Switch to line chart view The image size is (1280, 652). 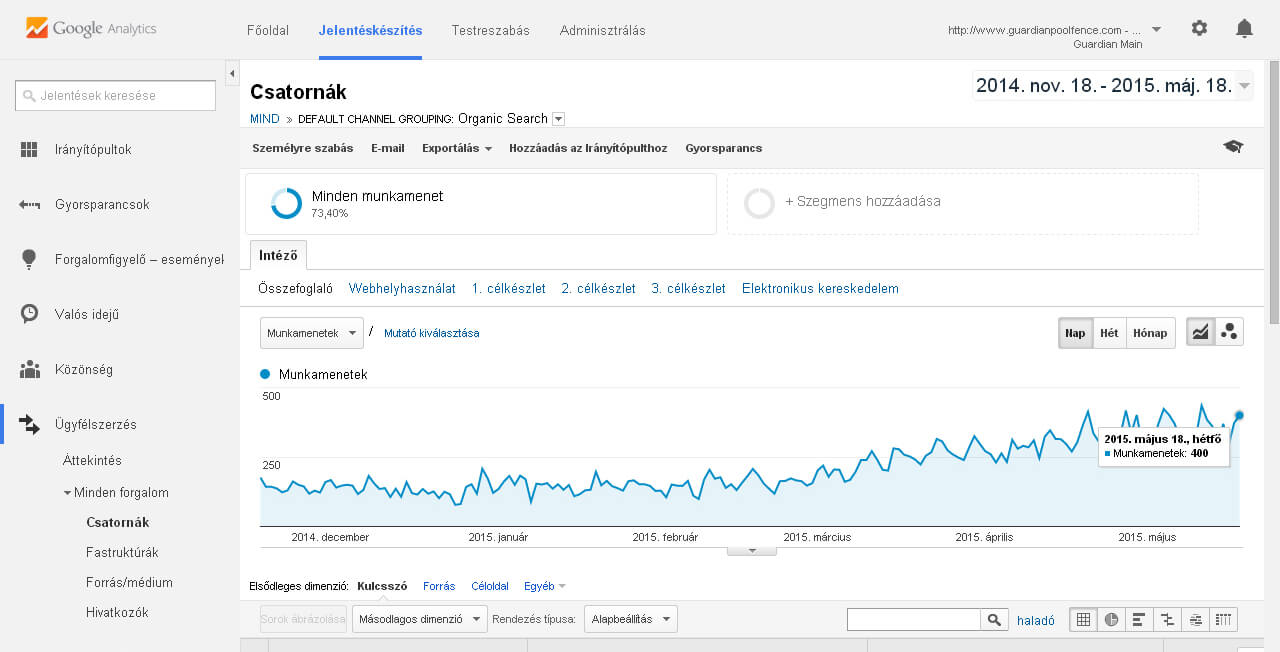(1200, 333)
